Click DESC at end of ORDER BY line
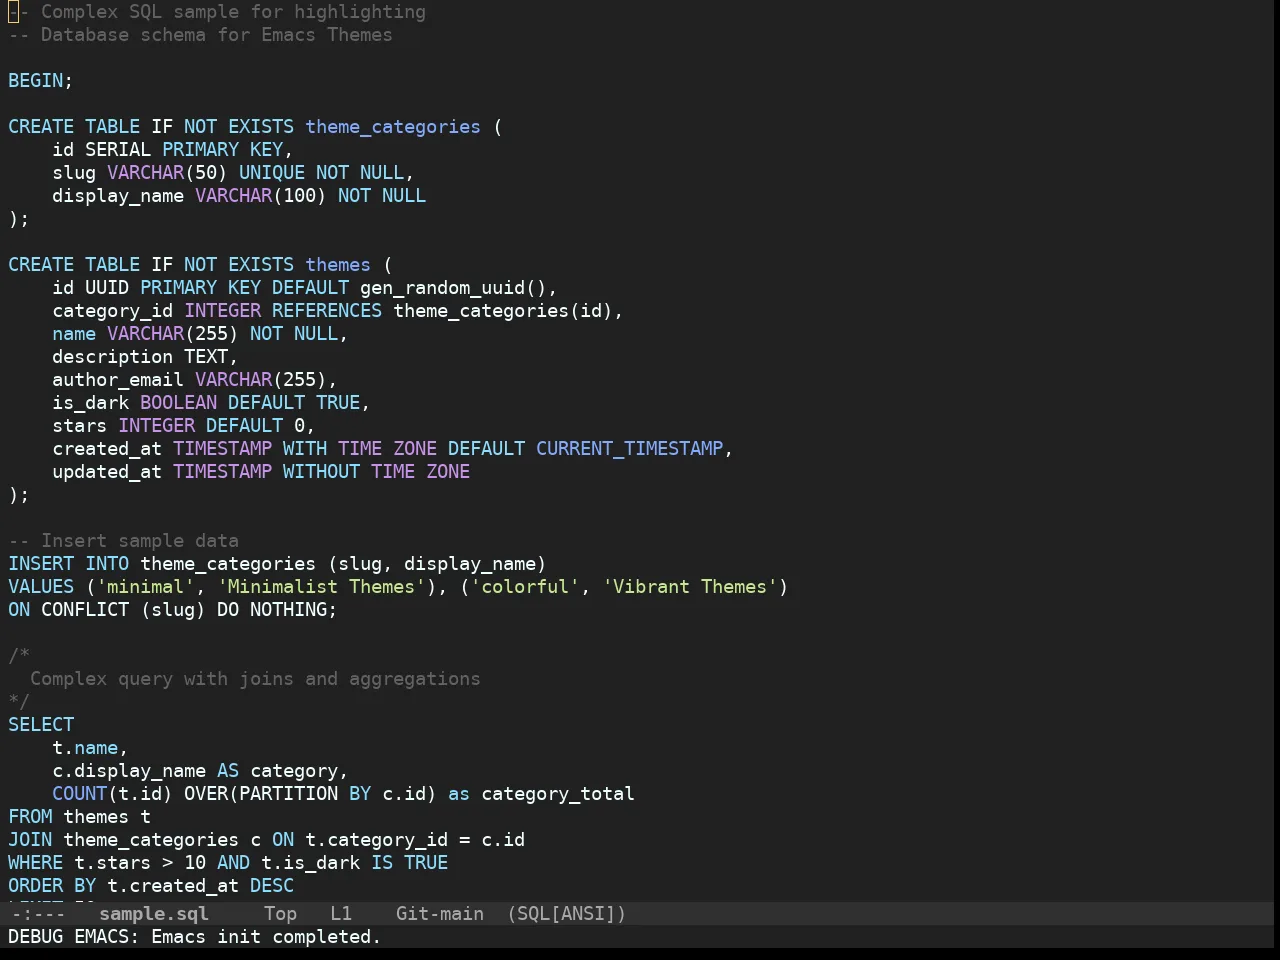 [272, 886]
